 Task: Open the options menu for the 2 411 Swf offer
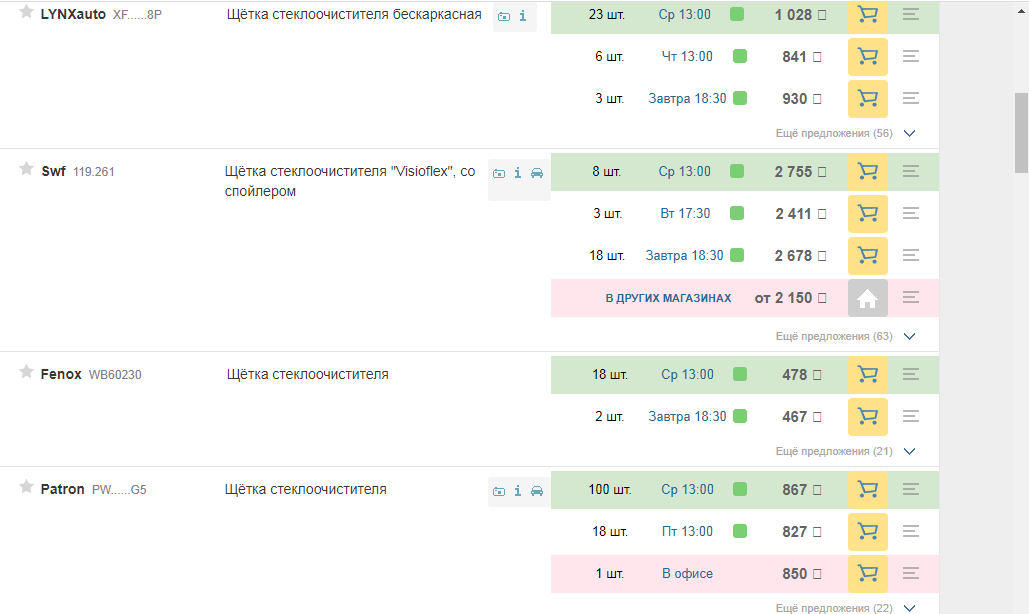[x=910, y=213]
